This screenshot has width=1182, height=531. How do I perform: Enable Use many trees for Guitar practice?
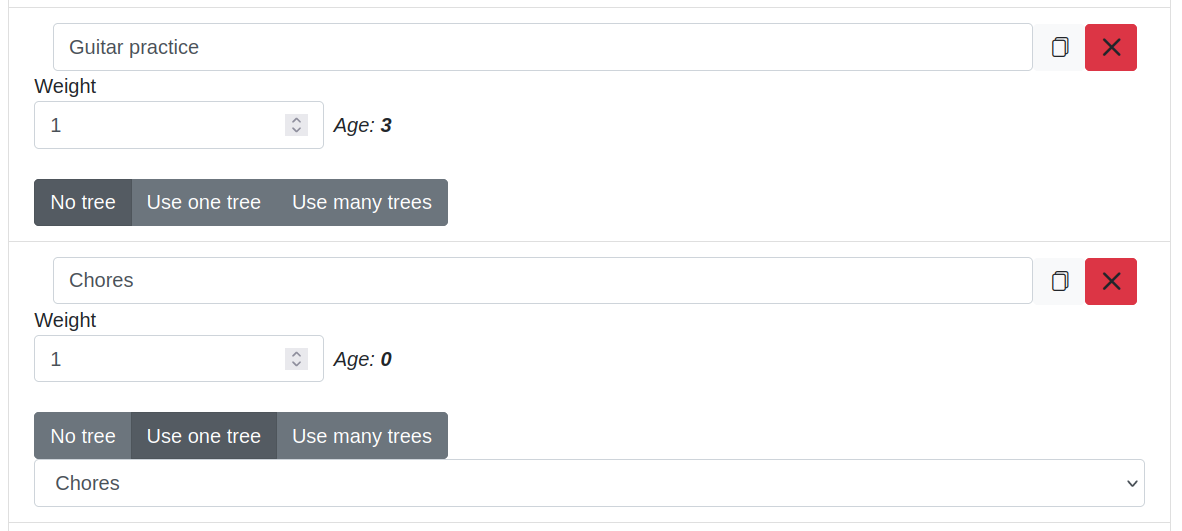pos(362,202)
